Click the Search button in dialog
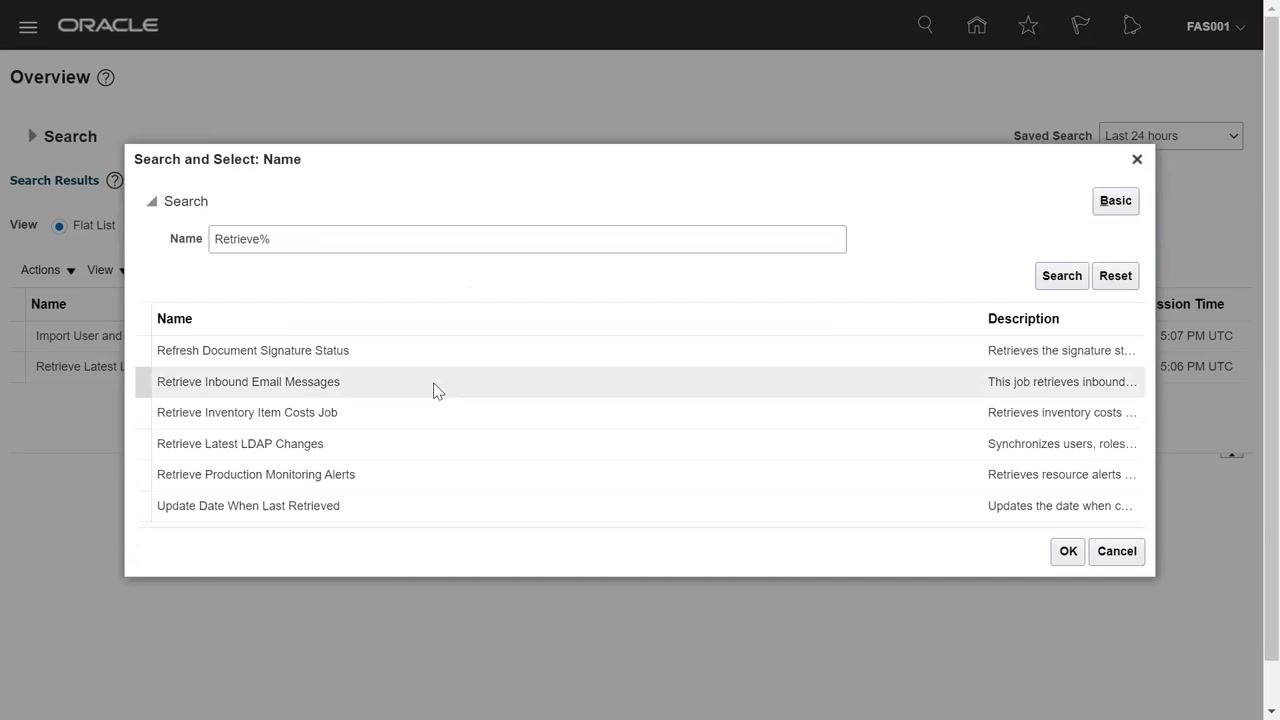The height and width of the screenshot is (720, 1280). tap(1062, 276)
